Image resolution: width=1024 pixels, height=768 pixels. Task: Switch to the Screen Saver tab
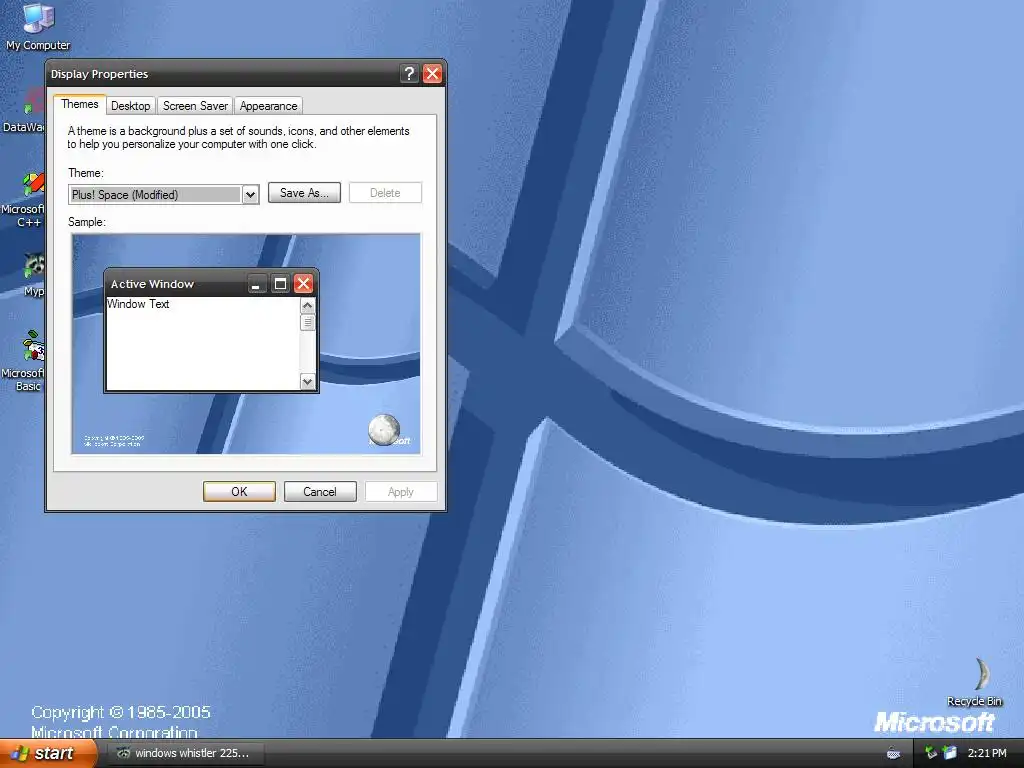pyautogui.click(x=195, y=106)
